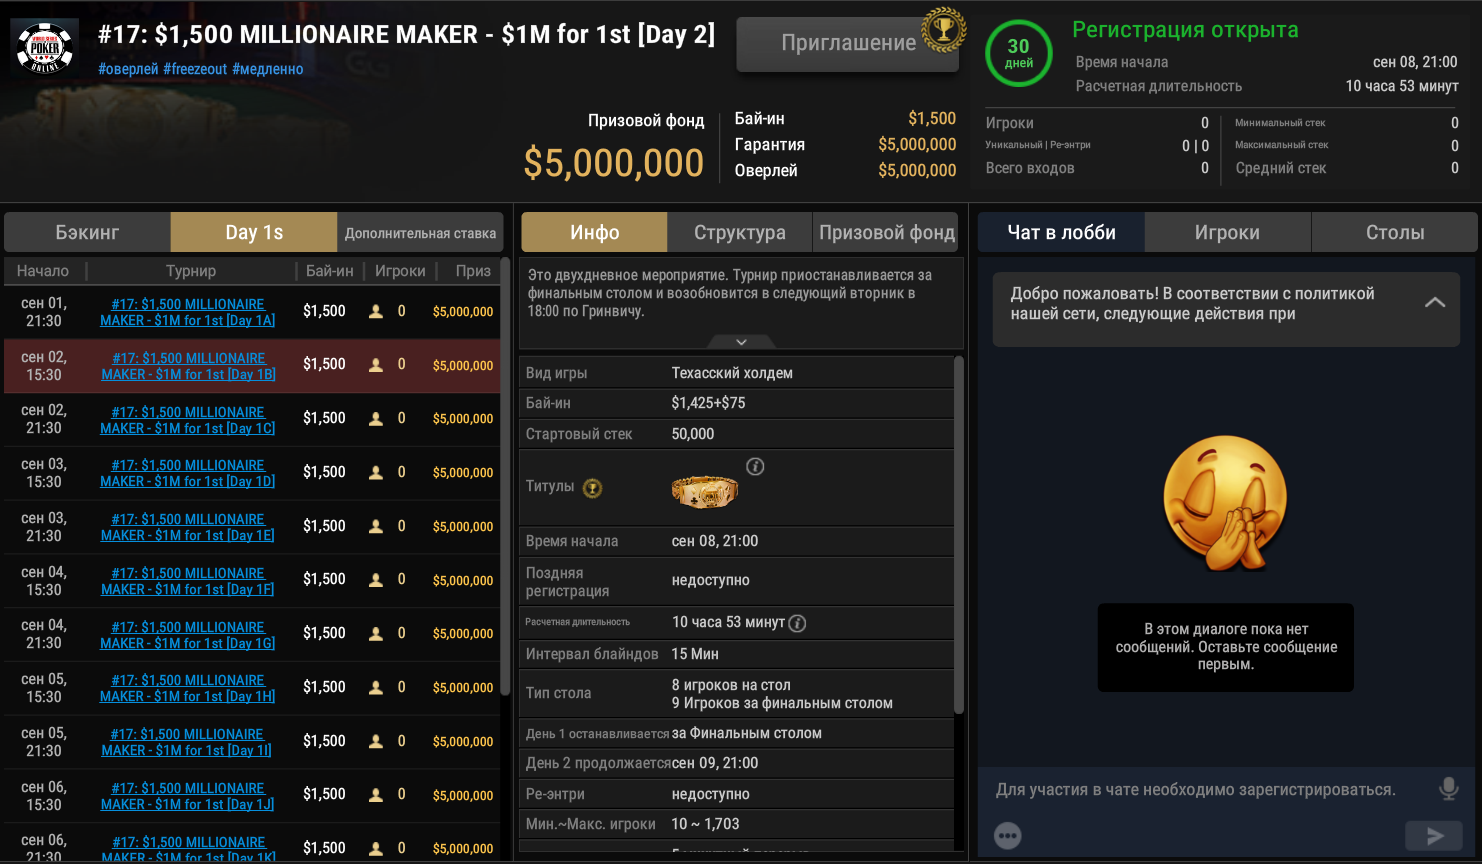Click the Приглашение button

pos(847,43)
